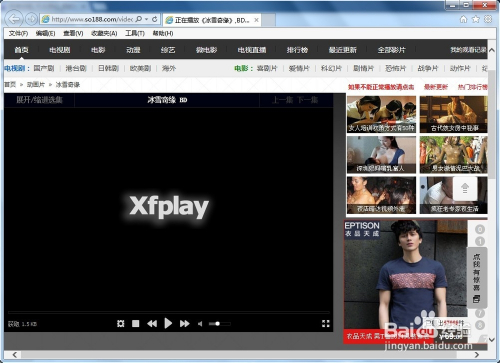Refresh the page with the reload icon

click(155, 19)
